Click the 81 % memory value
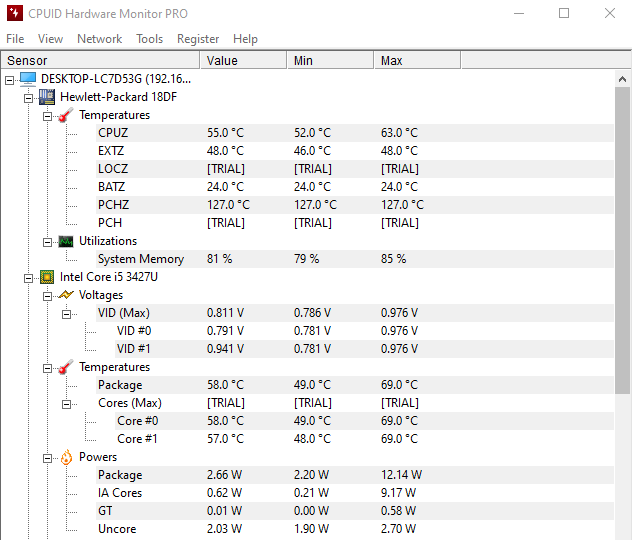 220,259
